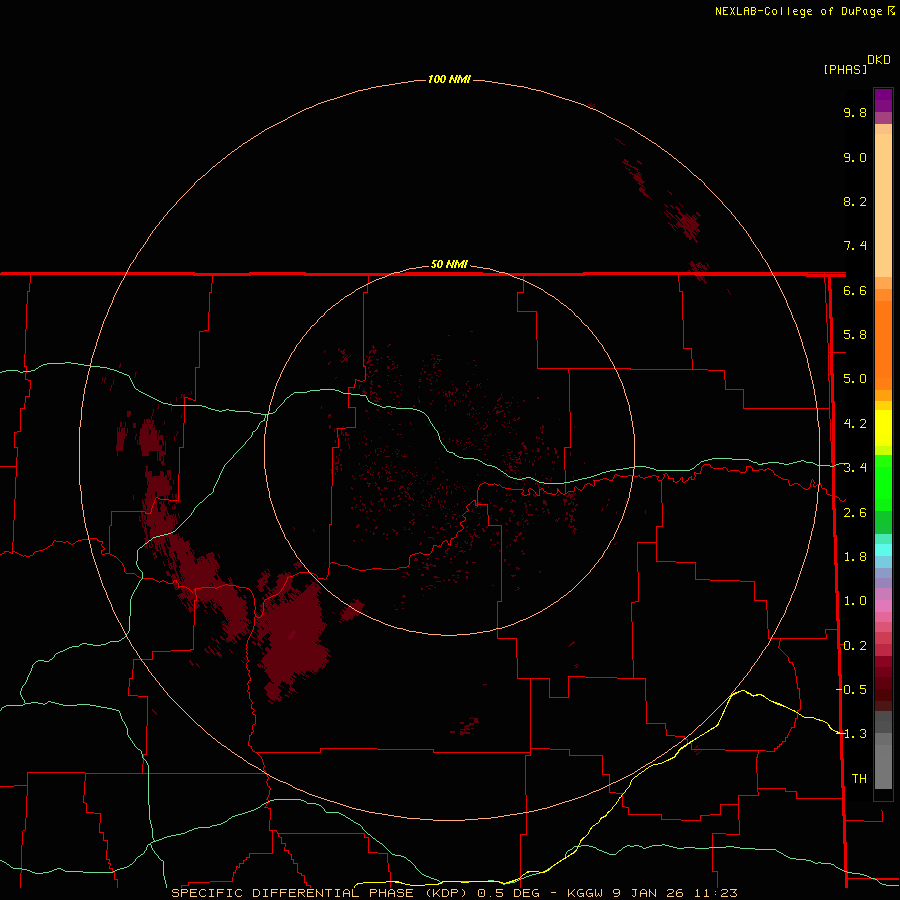Click the -0.5 value on color scale
Viewport: 900px width, 900px height.
click(852, 689)
